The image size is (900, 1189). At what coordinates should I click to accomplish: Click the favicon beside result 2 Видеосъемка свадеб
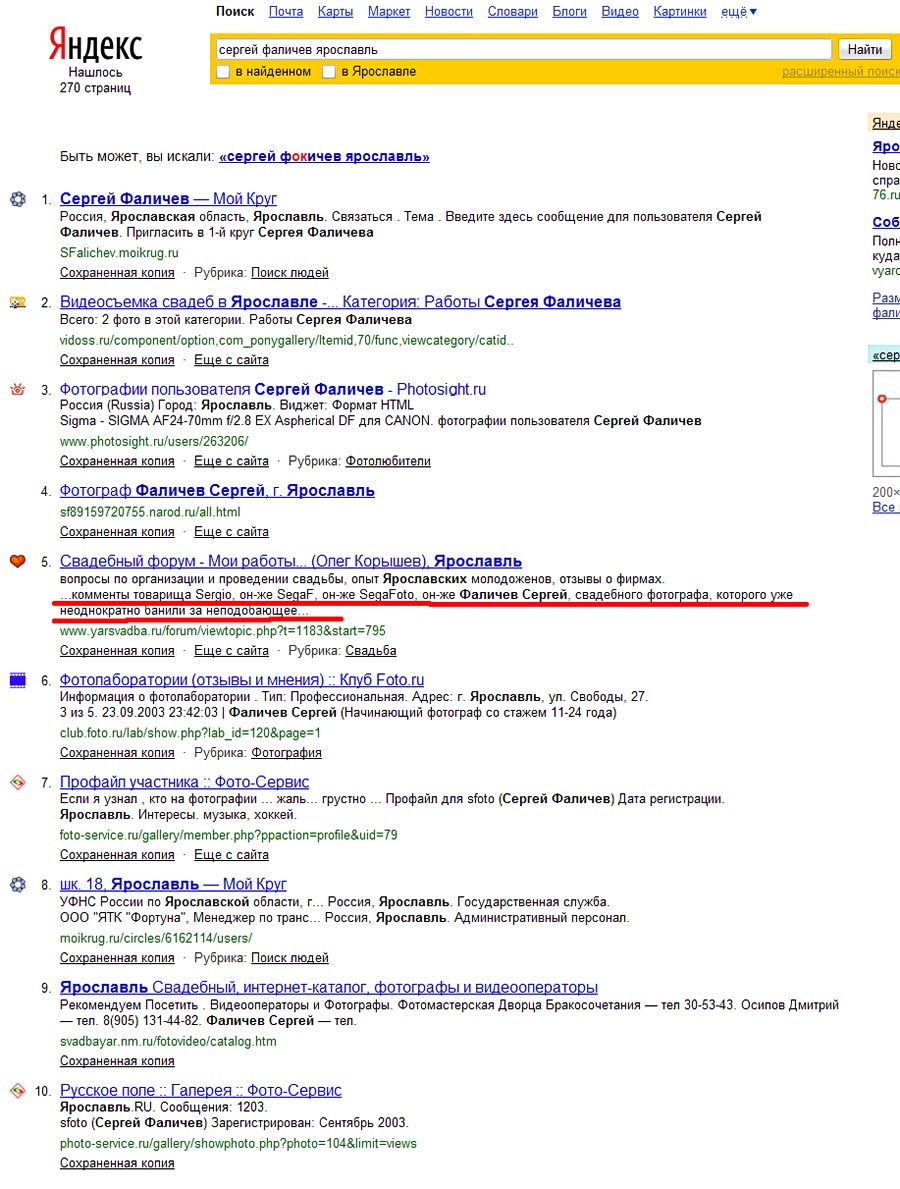17,303
